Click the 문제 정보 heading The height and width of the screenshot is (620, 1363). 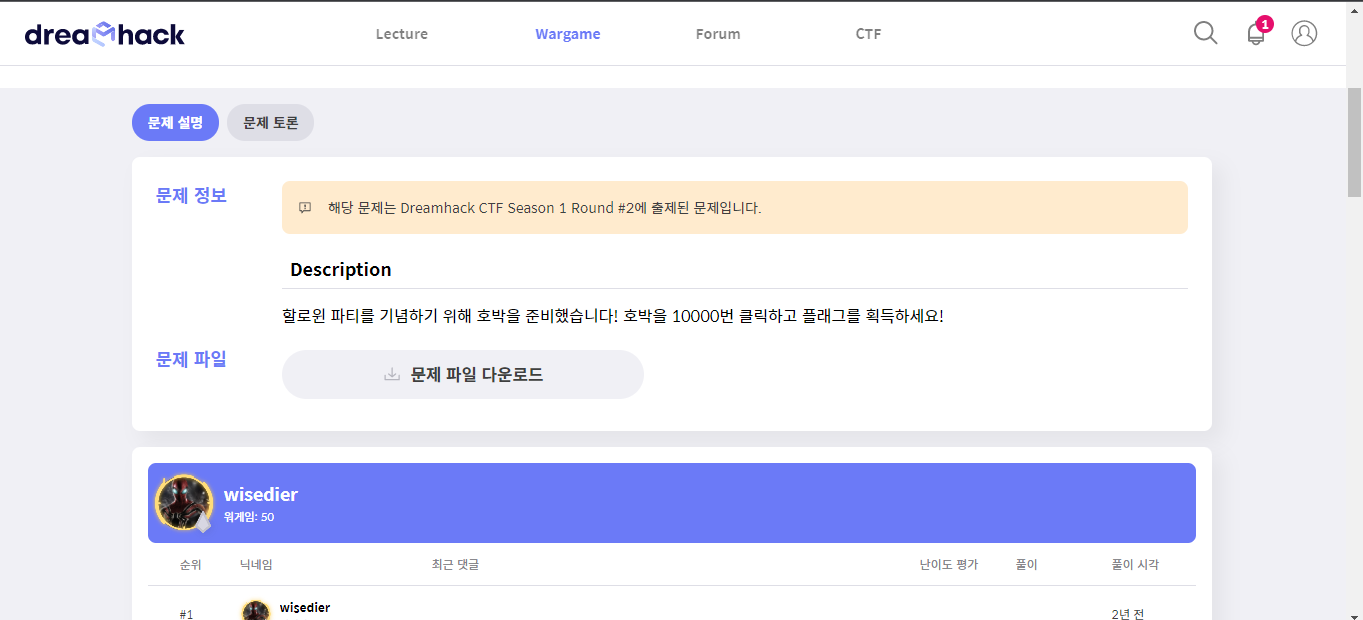point(191,195)
